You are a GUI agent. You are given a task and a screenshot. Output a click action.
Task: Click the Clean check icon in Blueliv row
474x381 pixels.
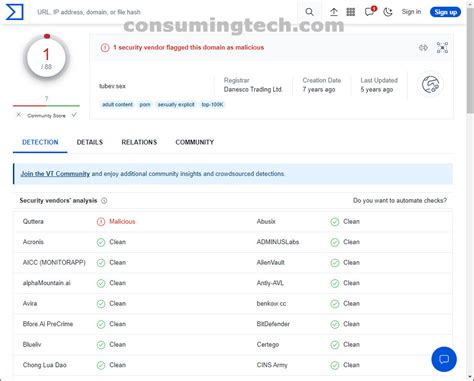(x=101, y=345)
